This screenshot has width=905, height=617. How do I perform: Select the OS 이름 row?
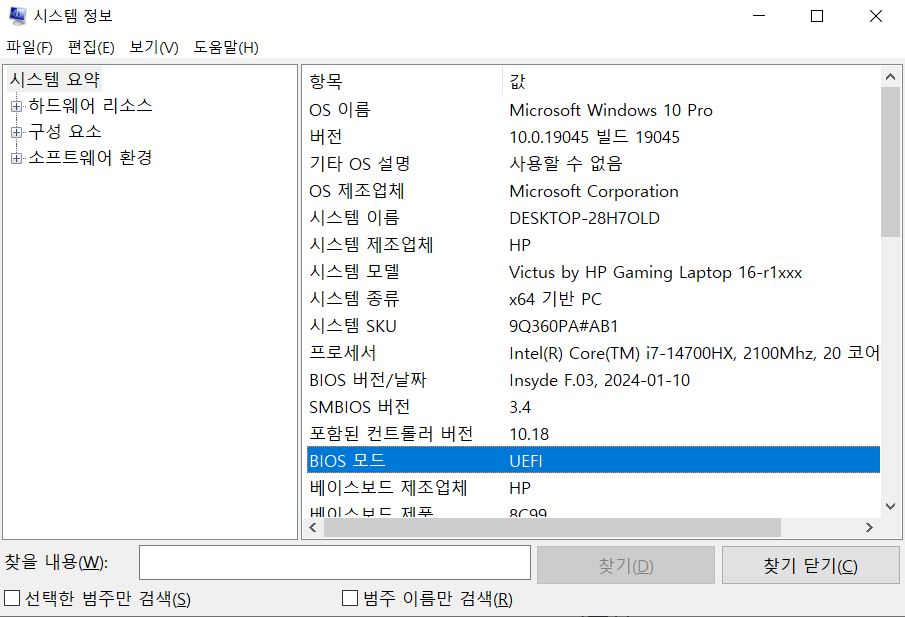(x=593, y=110)
